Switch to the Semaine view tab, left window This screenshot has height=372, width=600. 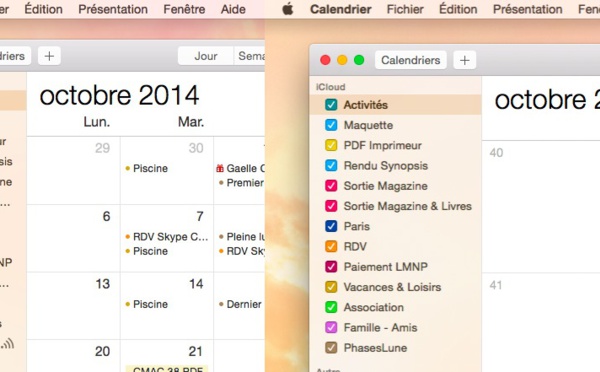coord(249,56)
